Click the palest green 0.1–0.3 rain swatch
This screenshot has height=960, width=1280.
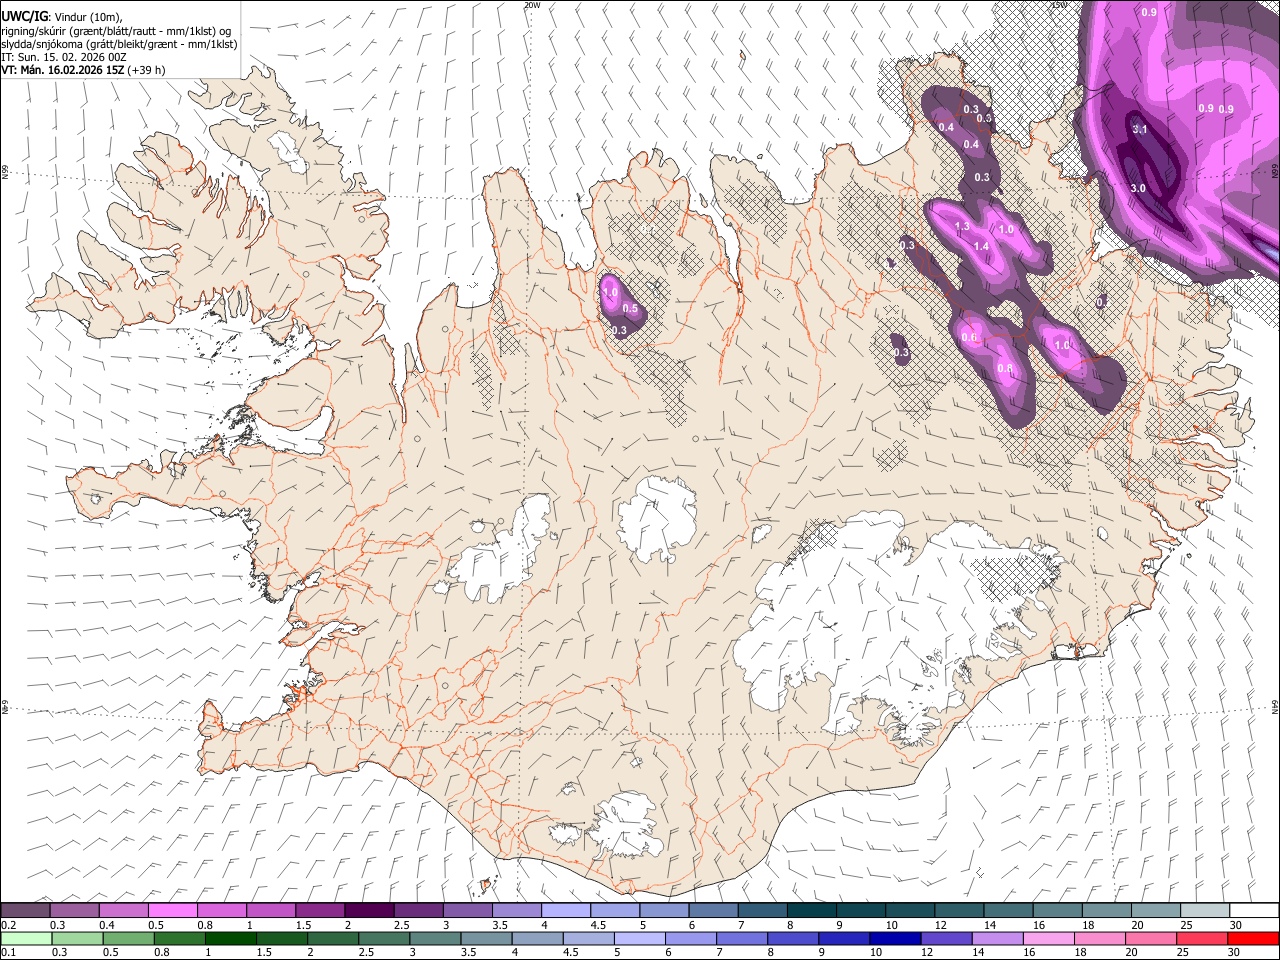coord(26,938)
